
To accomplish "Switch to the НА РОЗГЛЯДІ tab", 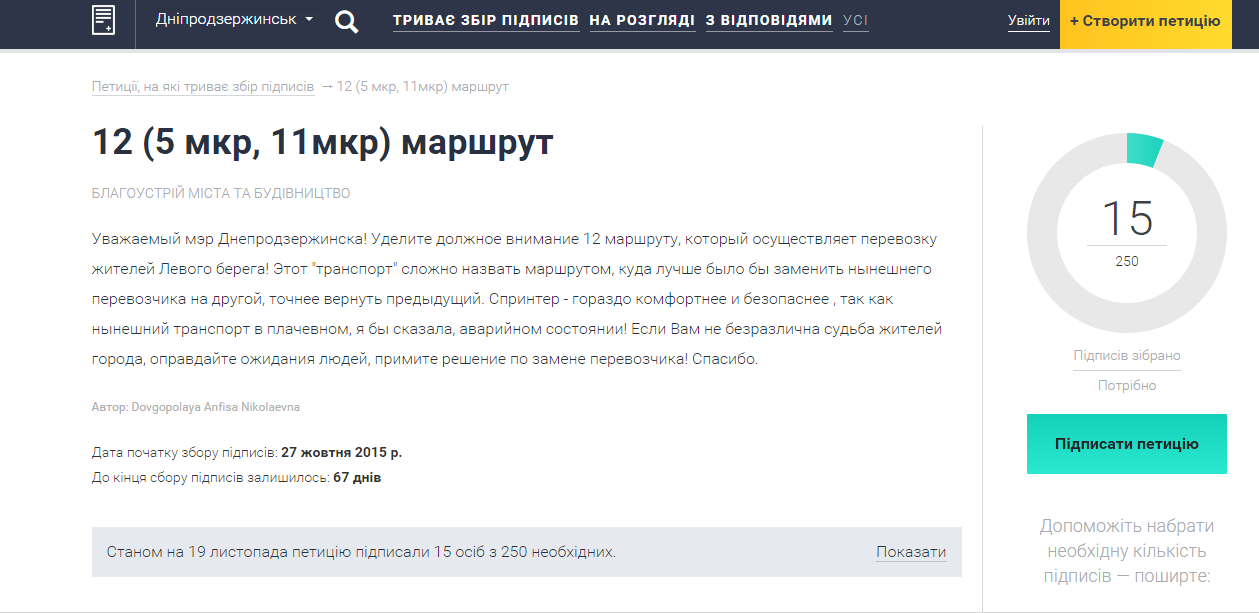I will click(642, 21).
